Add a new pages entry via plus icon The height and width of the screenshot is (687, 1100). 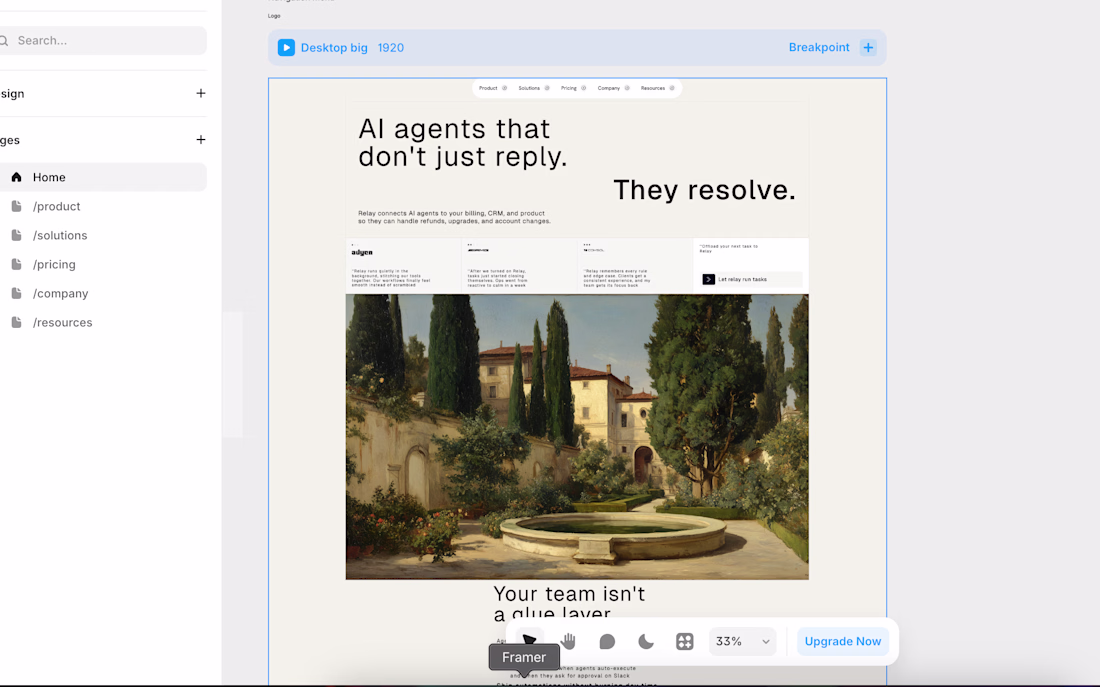point(201,140)
